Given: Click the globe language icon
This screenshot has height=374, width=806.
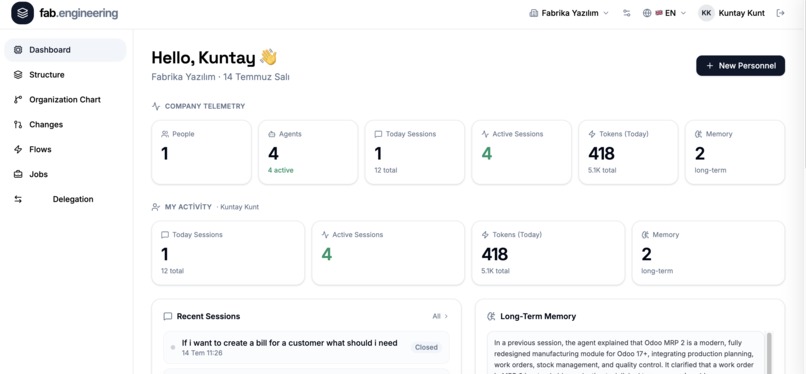Looking at the screenshot, I should (x=647, y=13).
